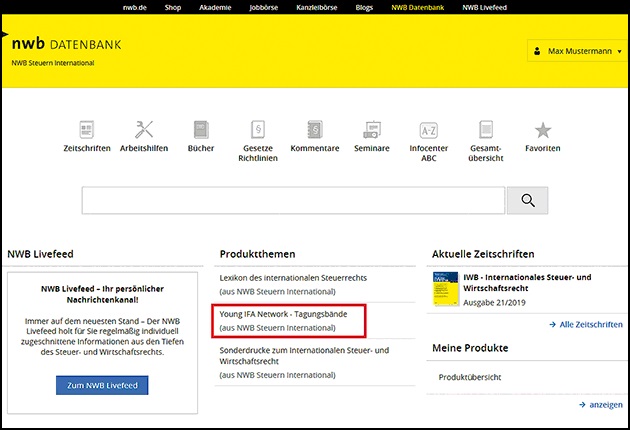Image resolution: width=630 pixels, height=430 pixels.
Task: Open the Infocenter ABC icon
Action: click(x=428, y=130)
